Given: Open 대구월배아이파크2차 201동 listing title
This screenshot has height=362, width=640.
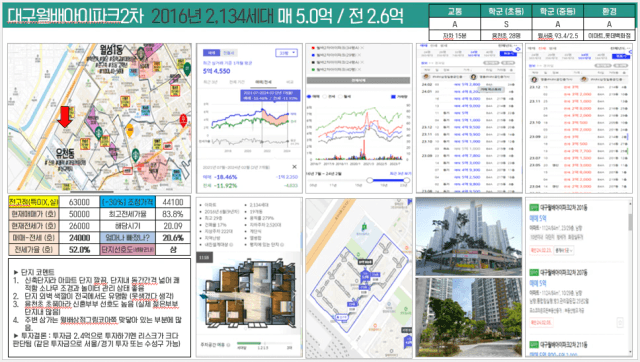Looking at the screenshot, I should (x=564, y=208).
